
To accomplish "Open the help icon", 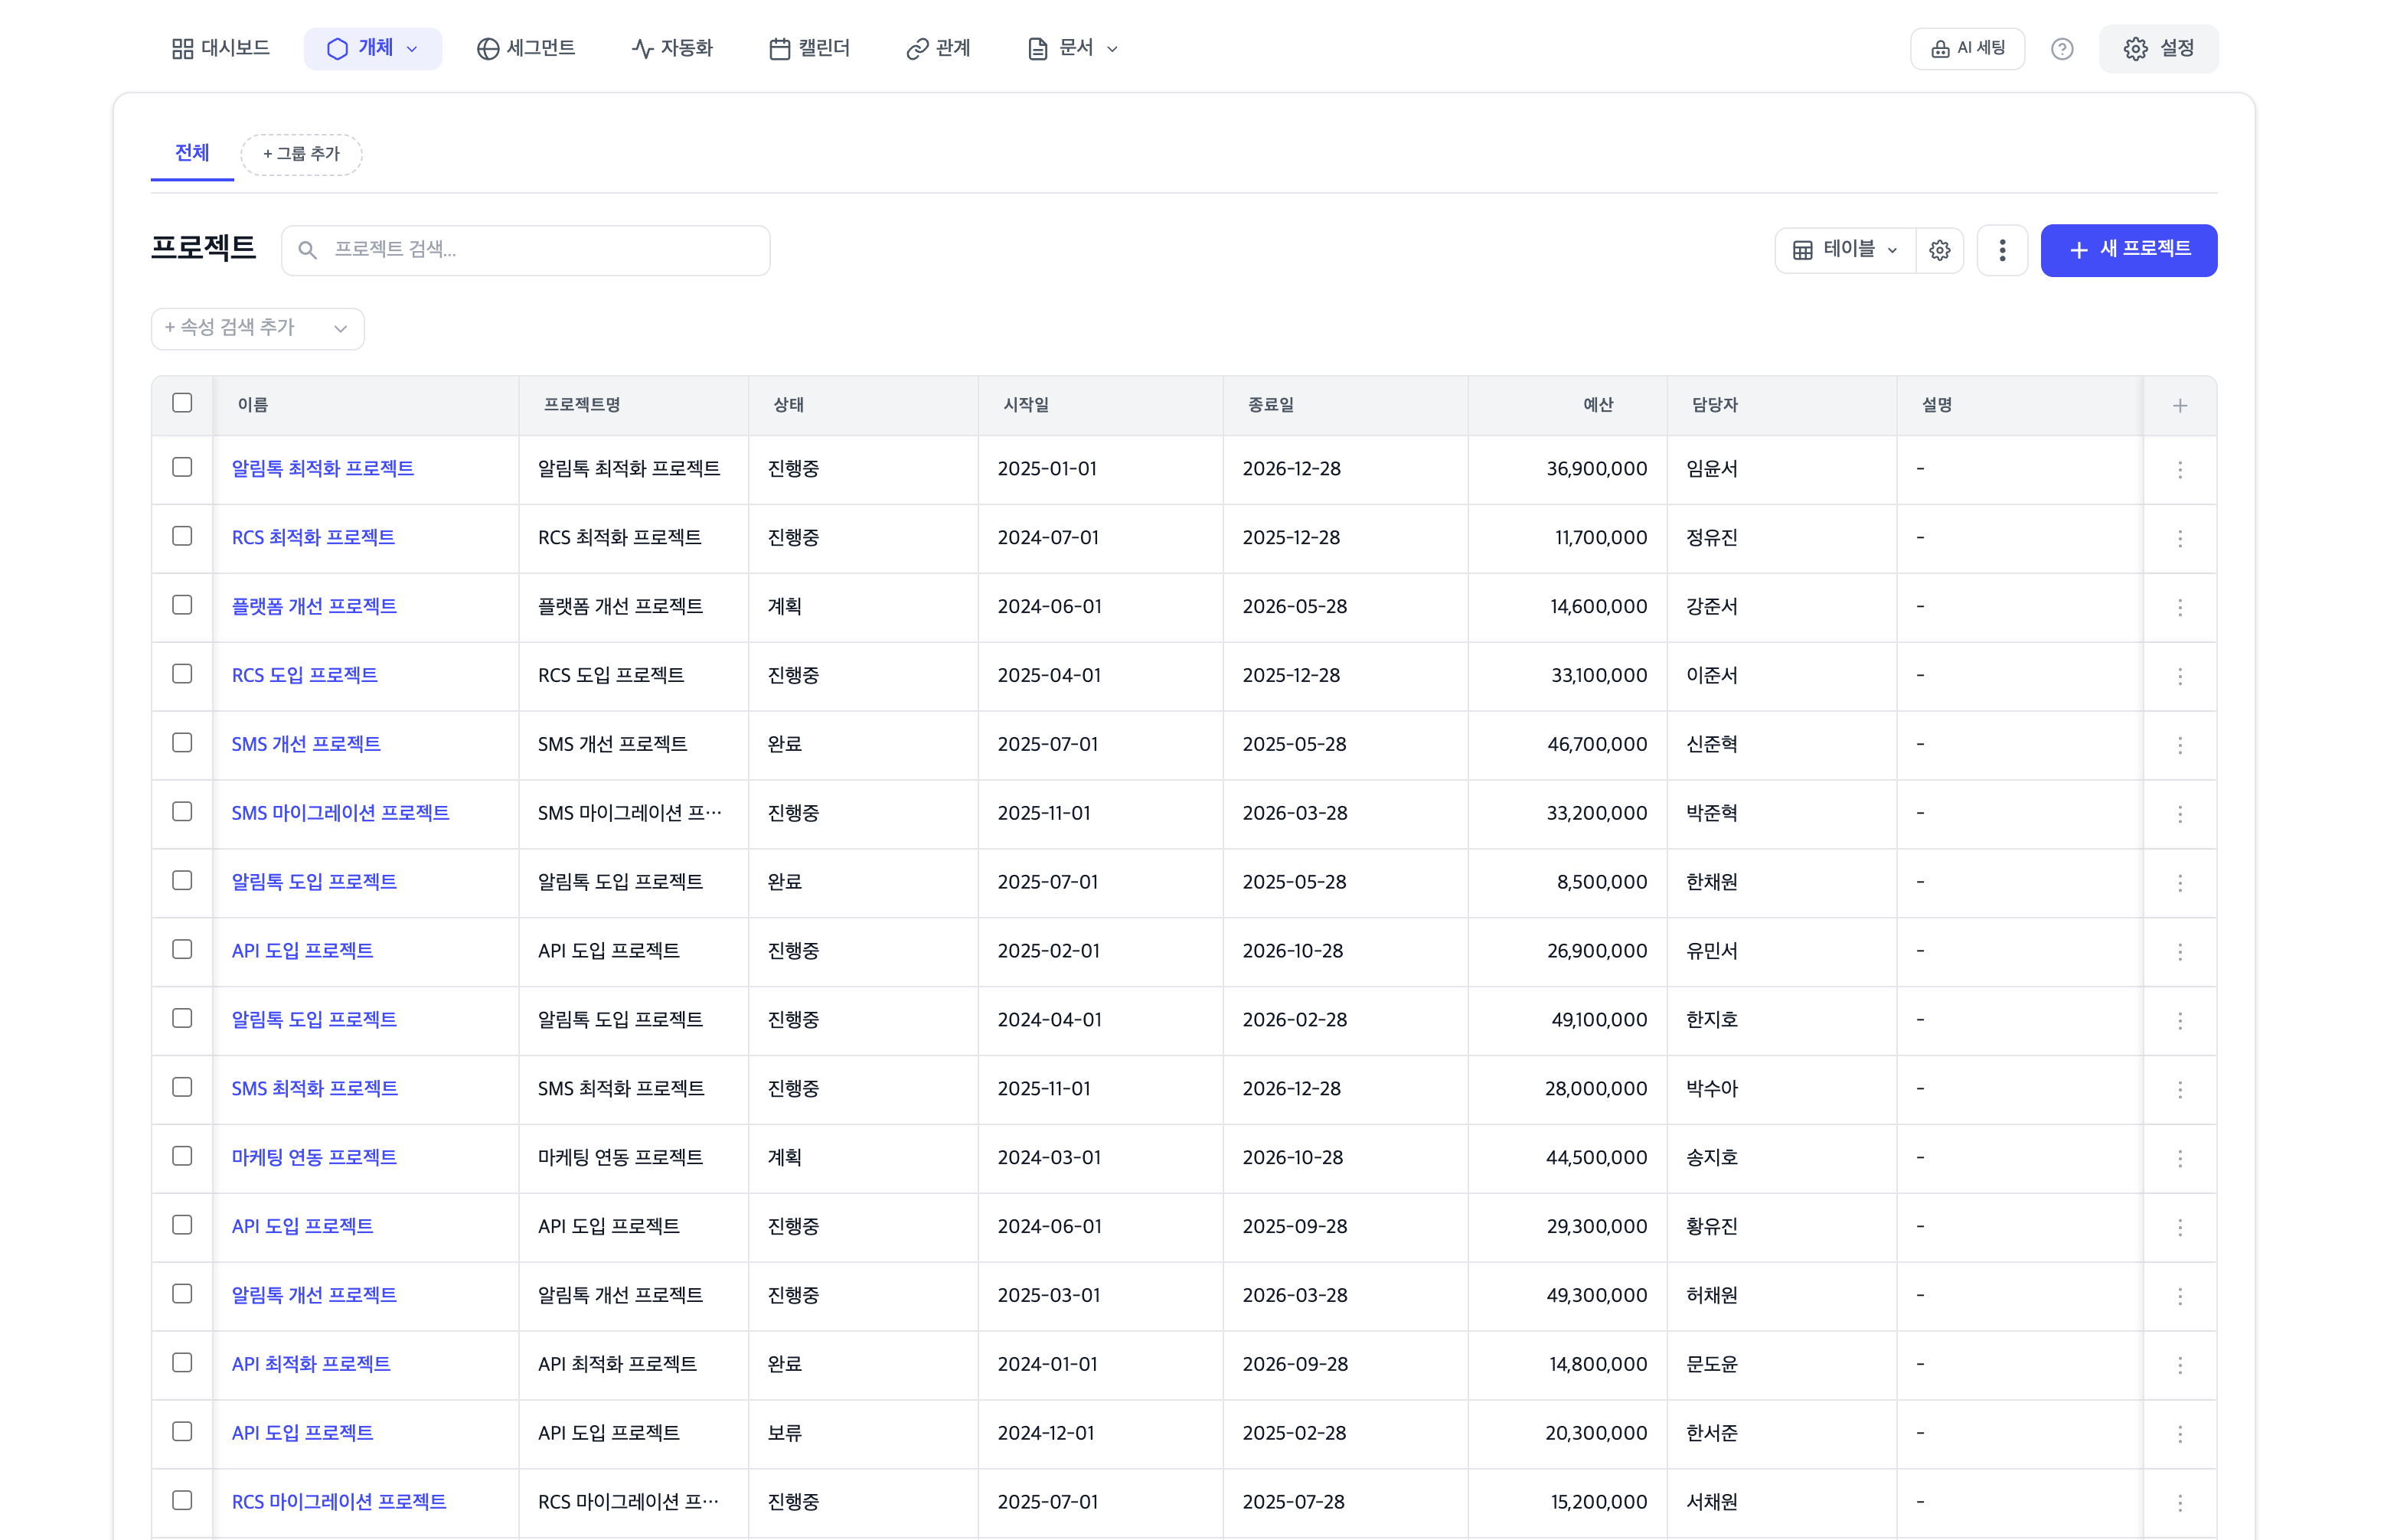I will (x=2062, y=48).
